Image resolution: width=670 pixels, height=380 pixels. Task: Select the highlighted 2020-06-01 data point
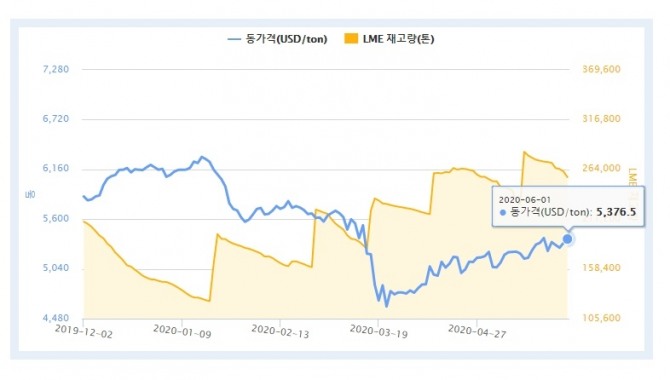click(x=567, y=239)
